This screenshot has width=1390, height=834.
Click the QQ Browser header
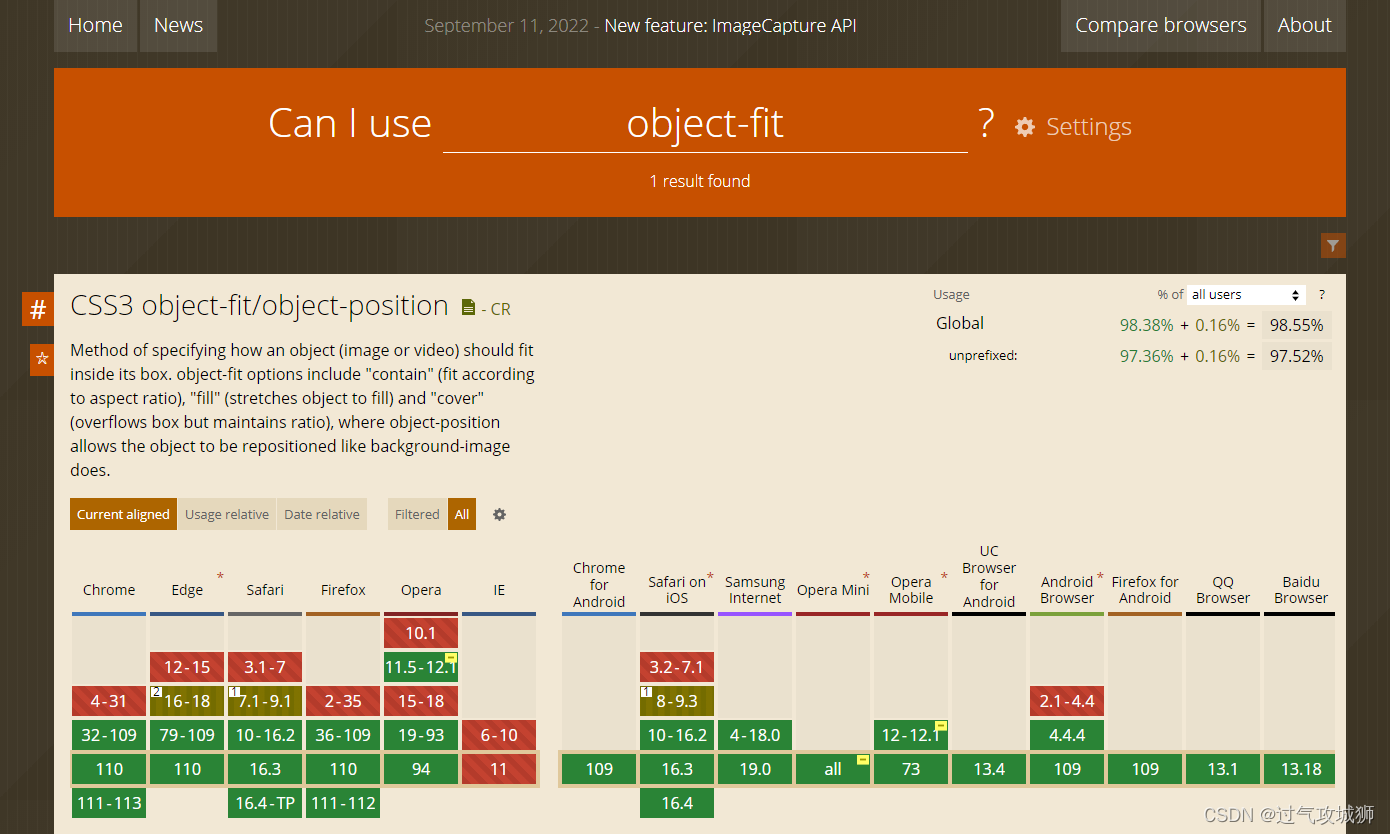click(x=1223, y=590)
